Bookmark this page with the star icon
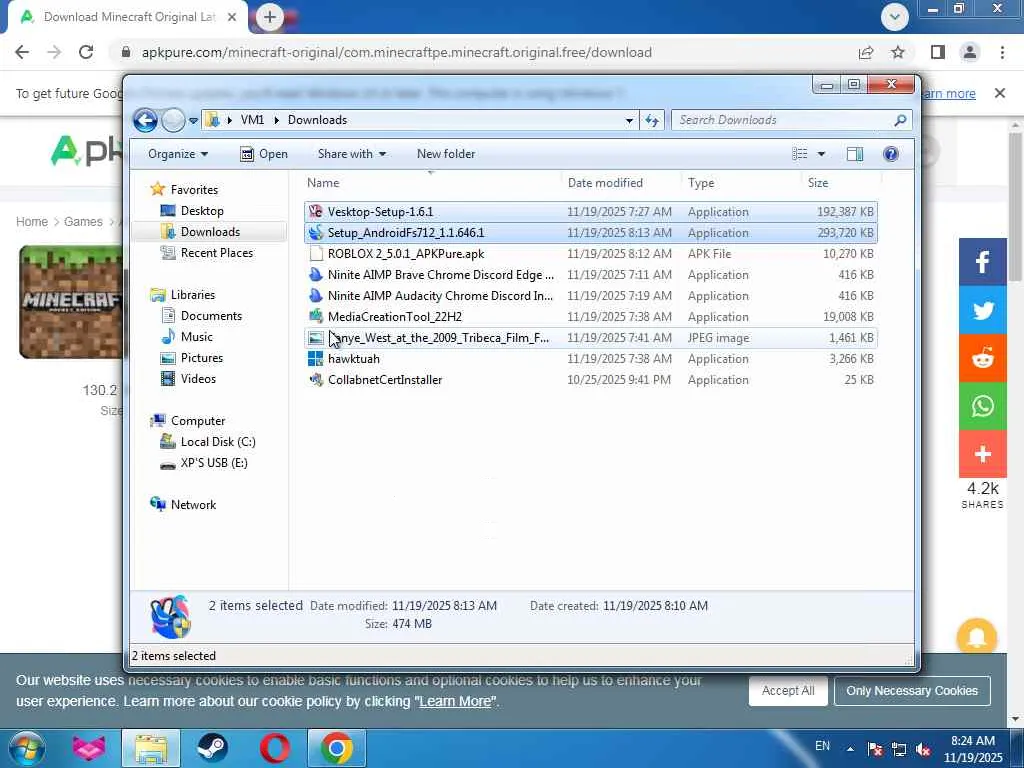The width and height of the screenshot is (1024, 768). click(x=898, y=52)
